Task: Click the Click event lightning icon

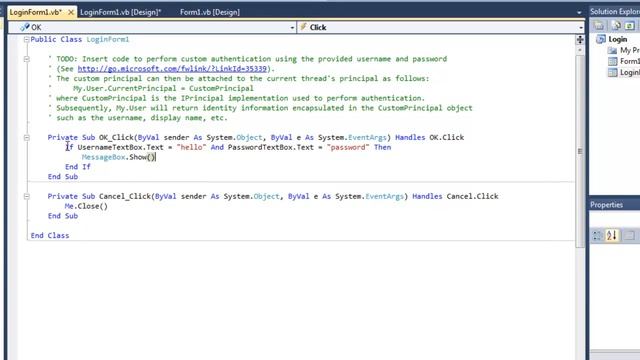Action: point(303,27)
